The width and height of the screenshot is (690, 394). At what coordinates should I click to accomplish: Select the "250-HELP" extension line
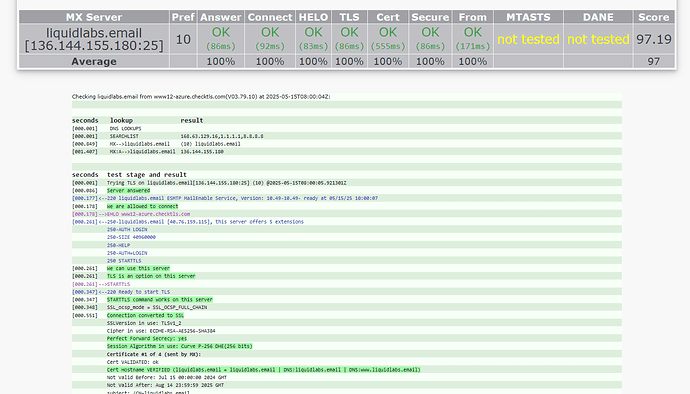(x=118, y=245)
